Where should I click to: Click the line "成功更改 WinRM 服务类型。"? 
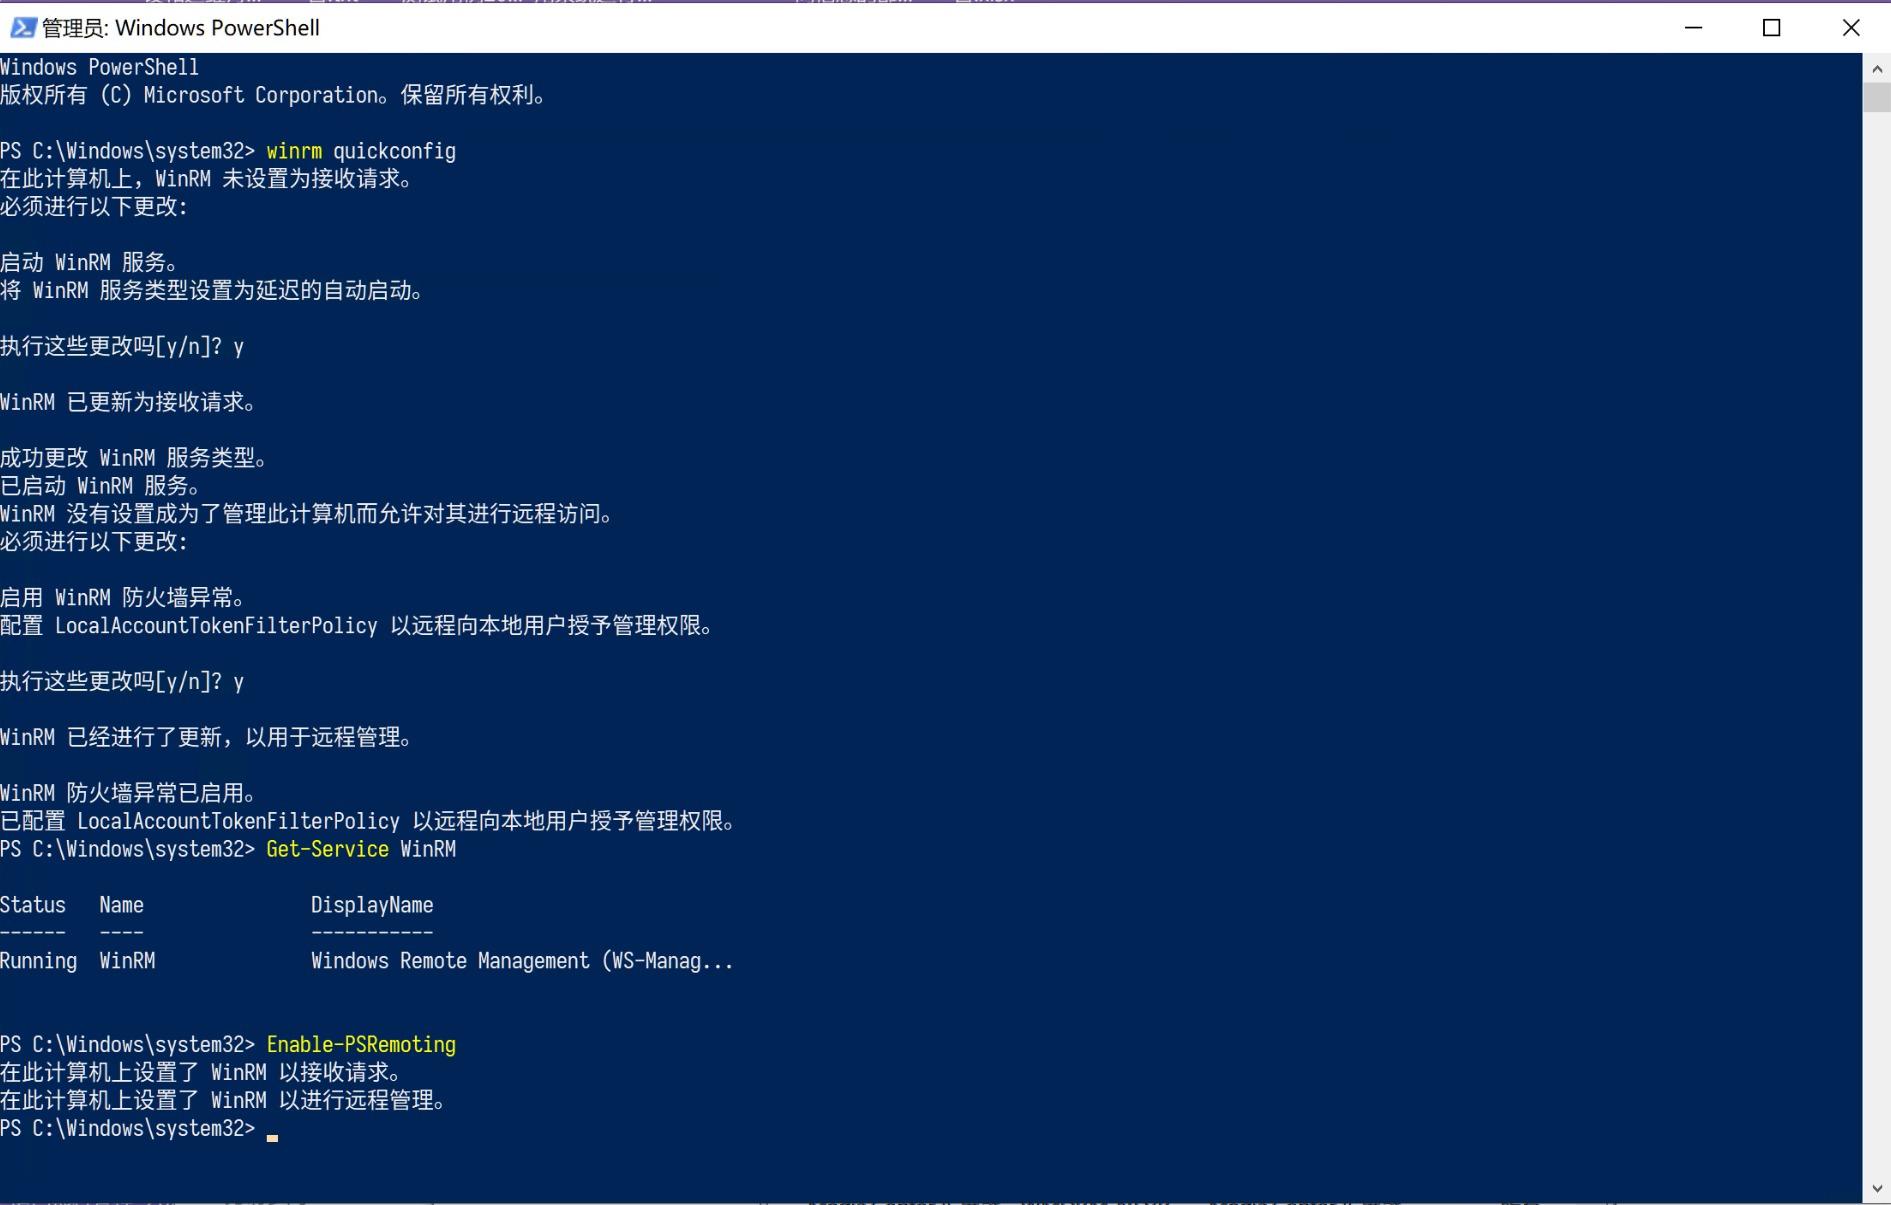[x=135, y=458]
